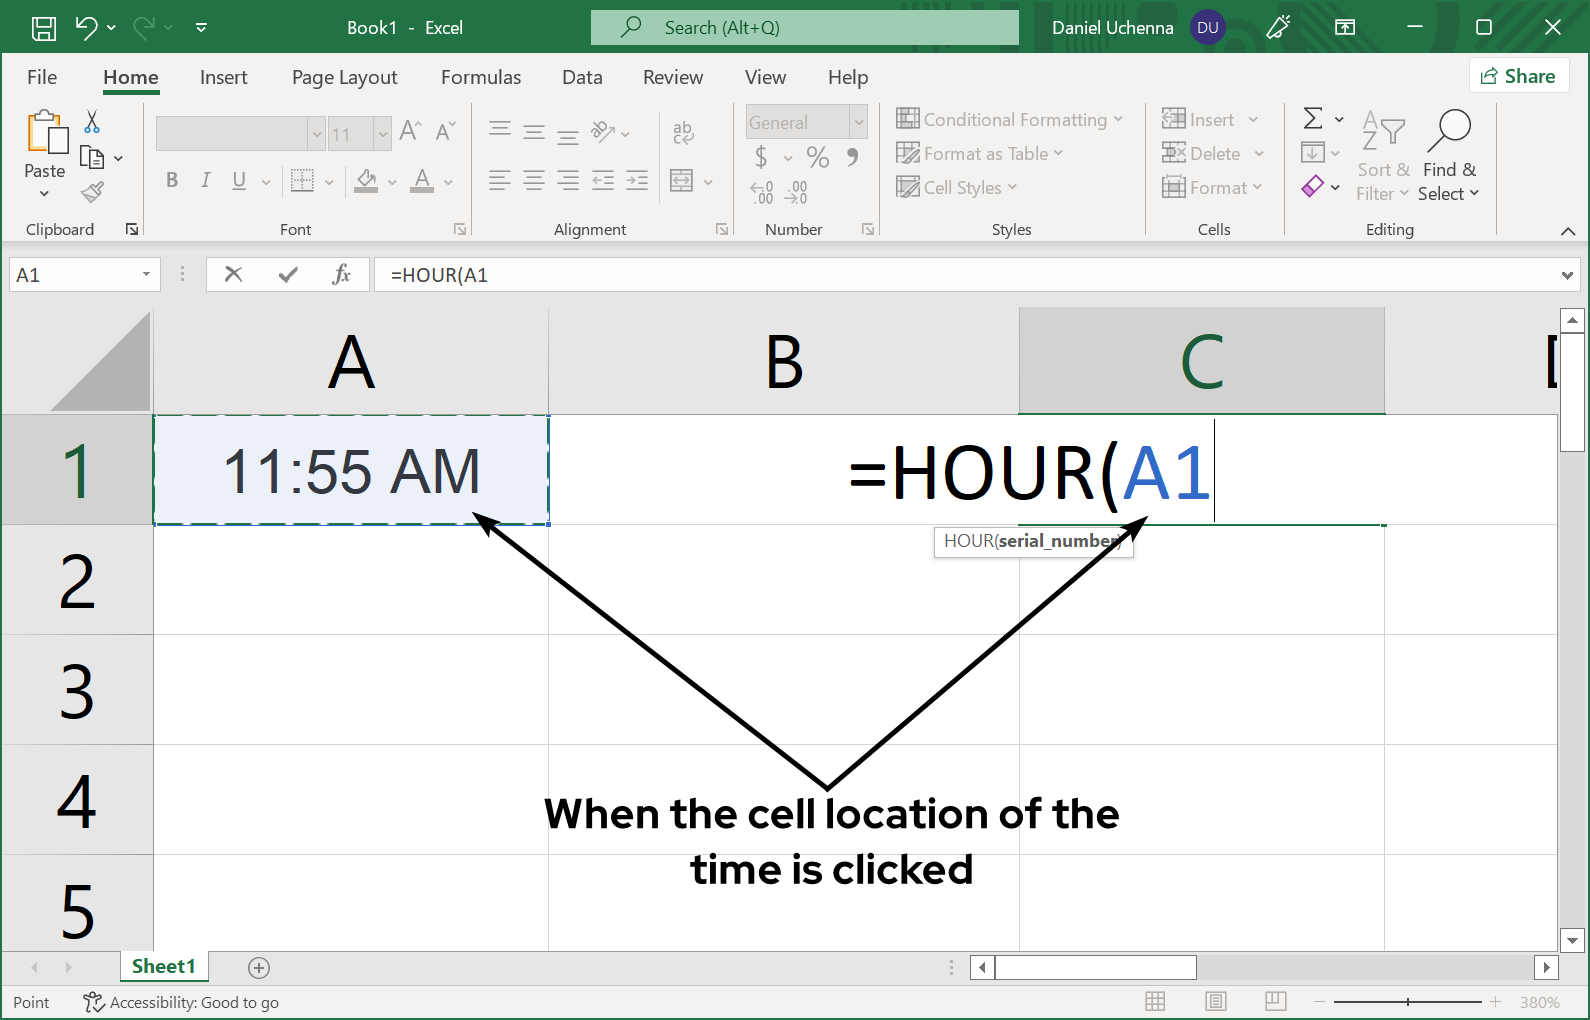Image resolution: width=1590 pixels, height=1020 pixels.
Task: Click the Save icon in title bar
Action: [x=44, y=28]
